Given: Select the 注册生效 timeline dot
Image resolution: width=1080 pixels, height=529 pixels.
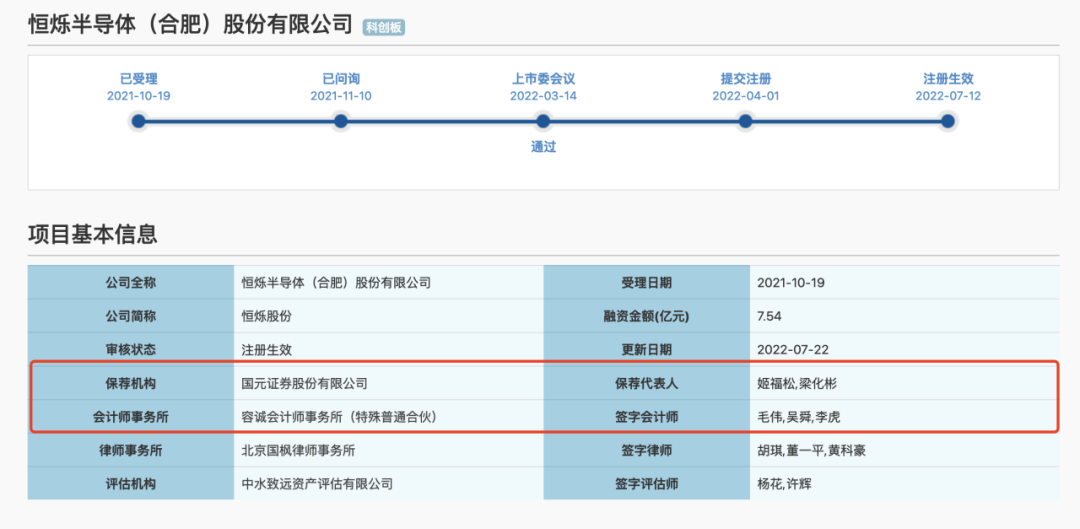Looking at the screenshot, I should (948, 121).
